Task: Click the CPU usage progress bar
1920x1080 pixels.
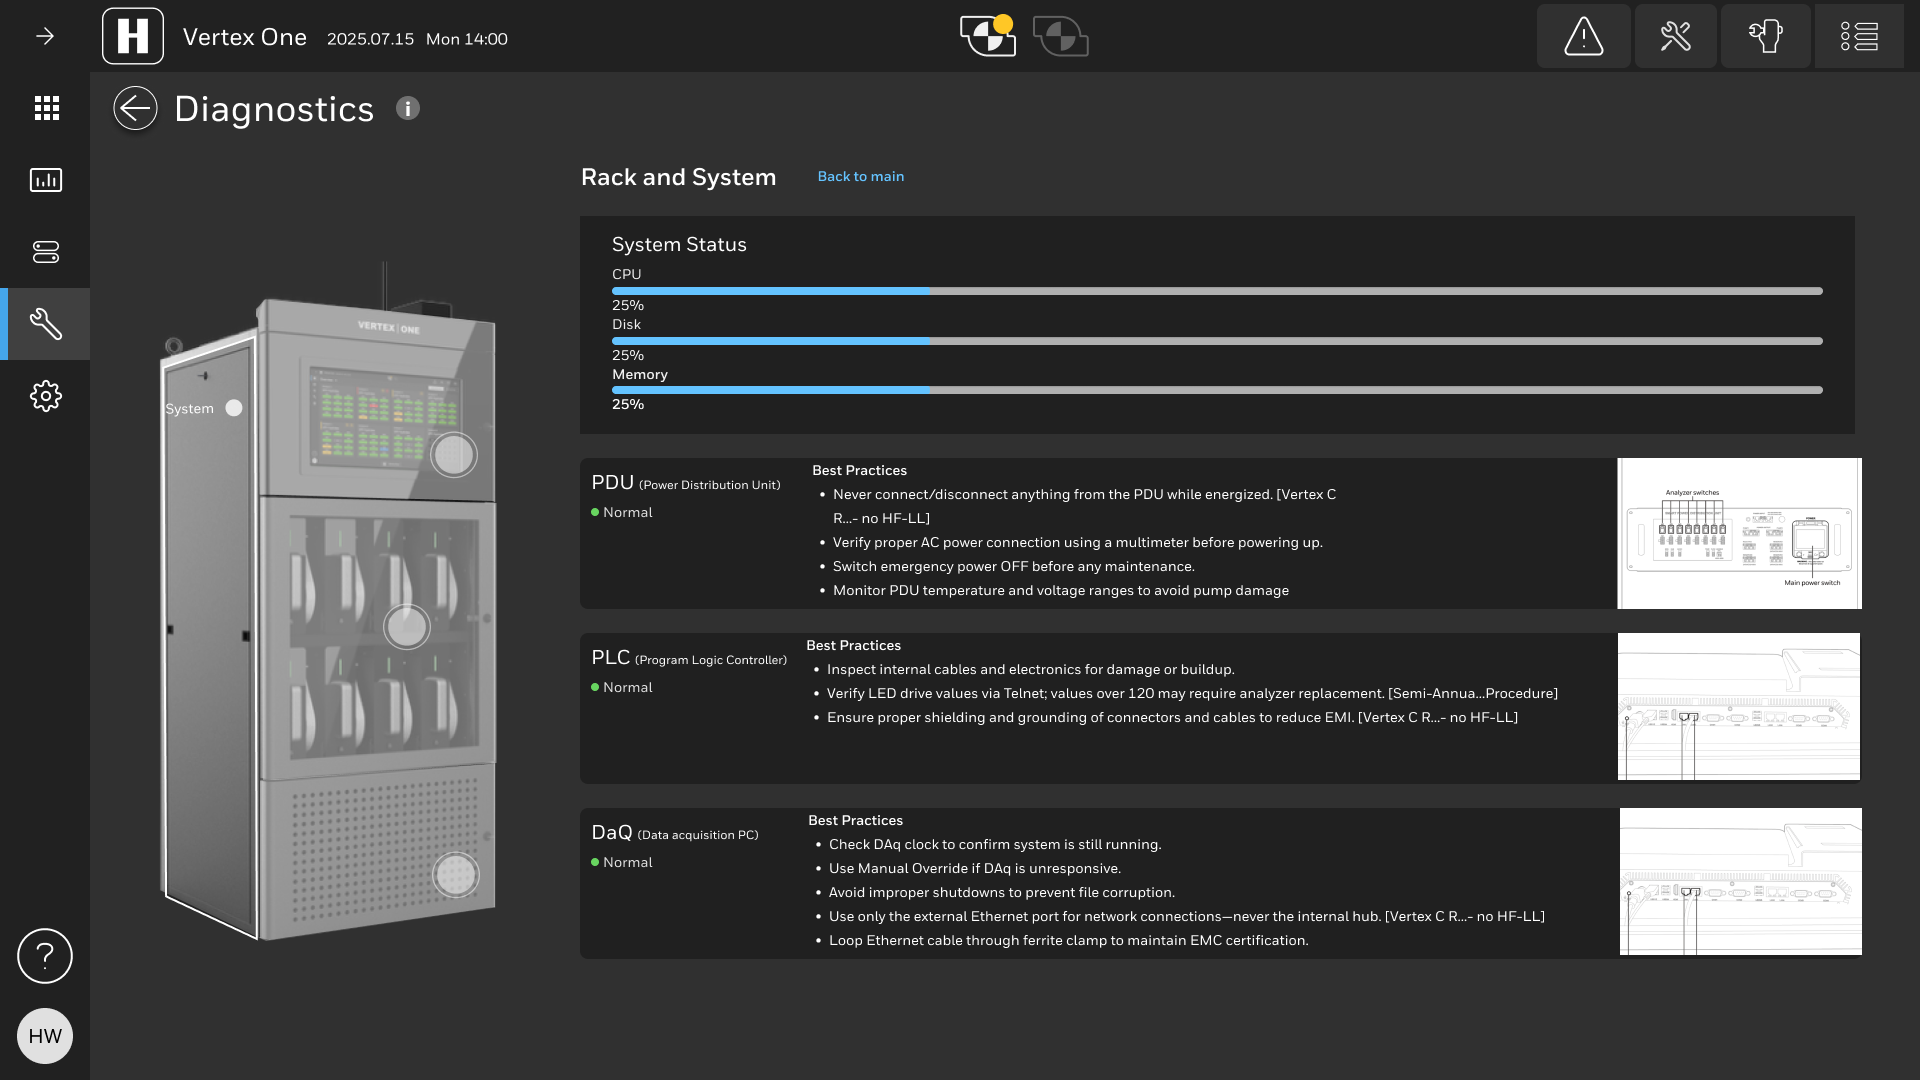Action: tap(1216, 291)
